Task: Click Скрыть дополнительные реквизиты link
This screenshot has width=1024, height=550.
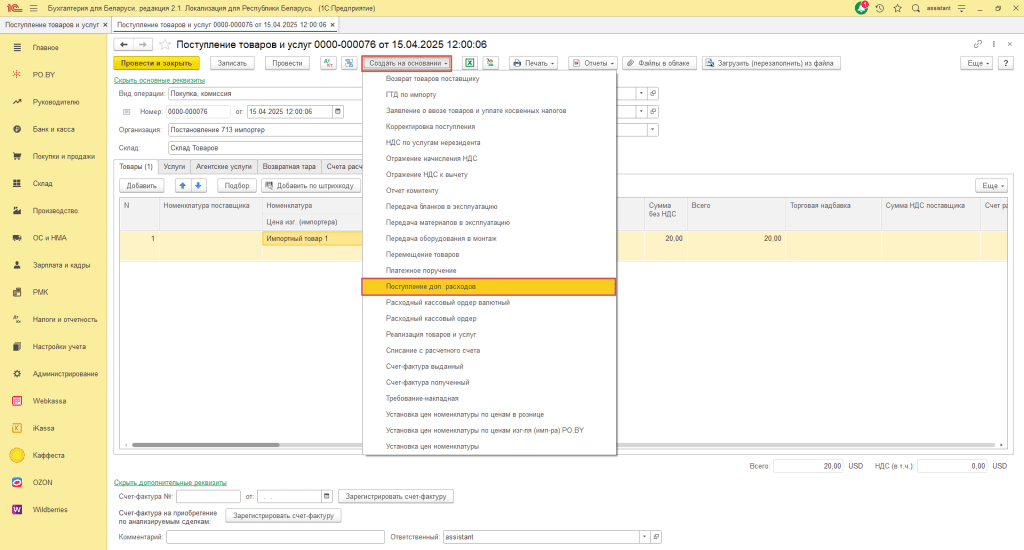Action: pos(170,483)
